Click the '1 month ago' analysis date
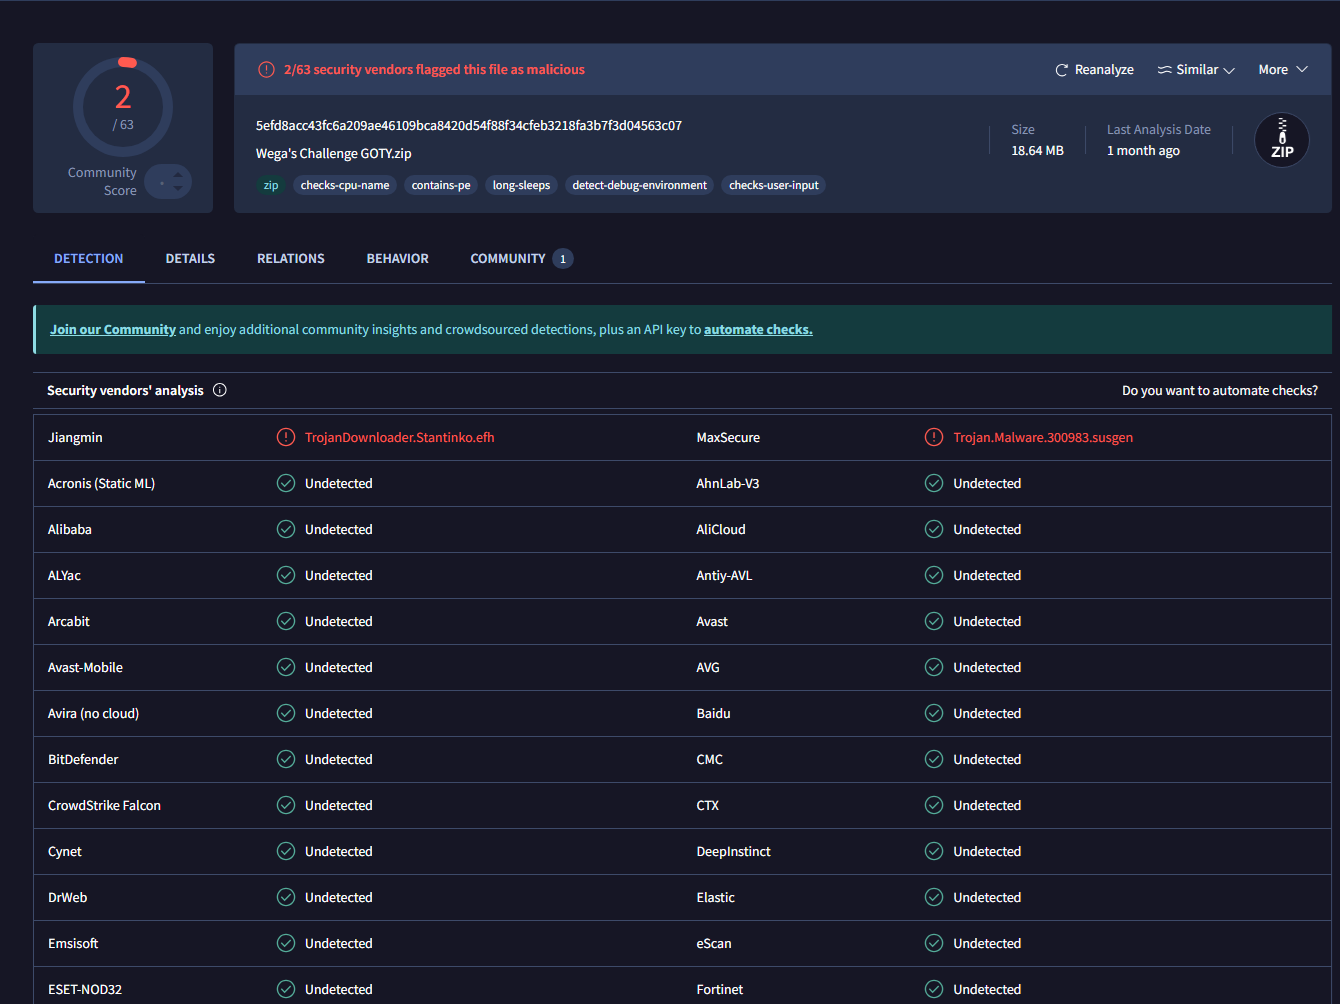This screenshot has height=1004, width=1340. 1143,150
